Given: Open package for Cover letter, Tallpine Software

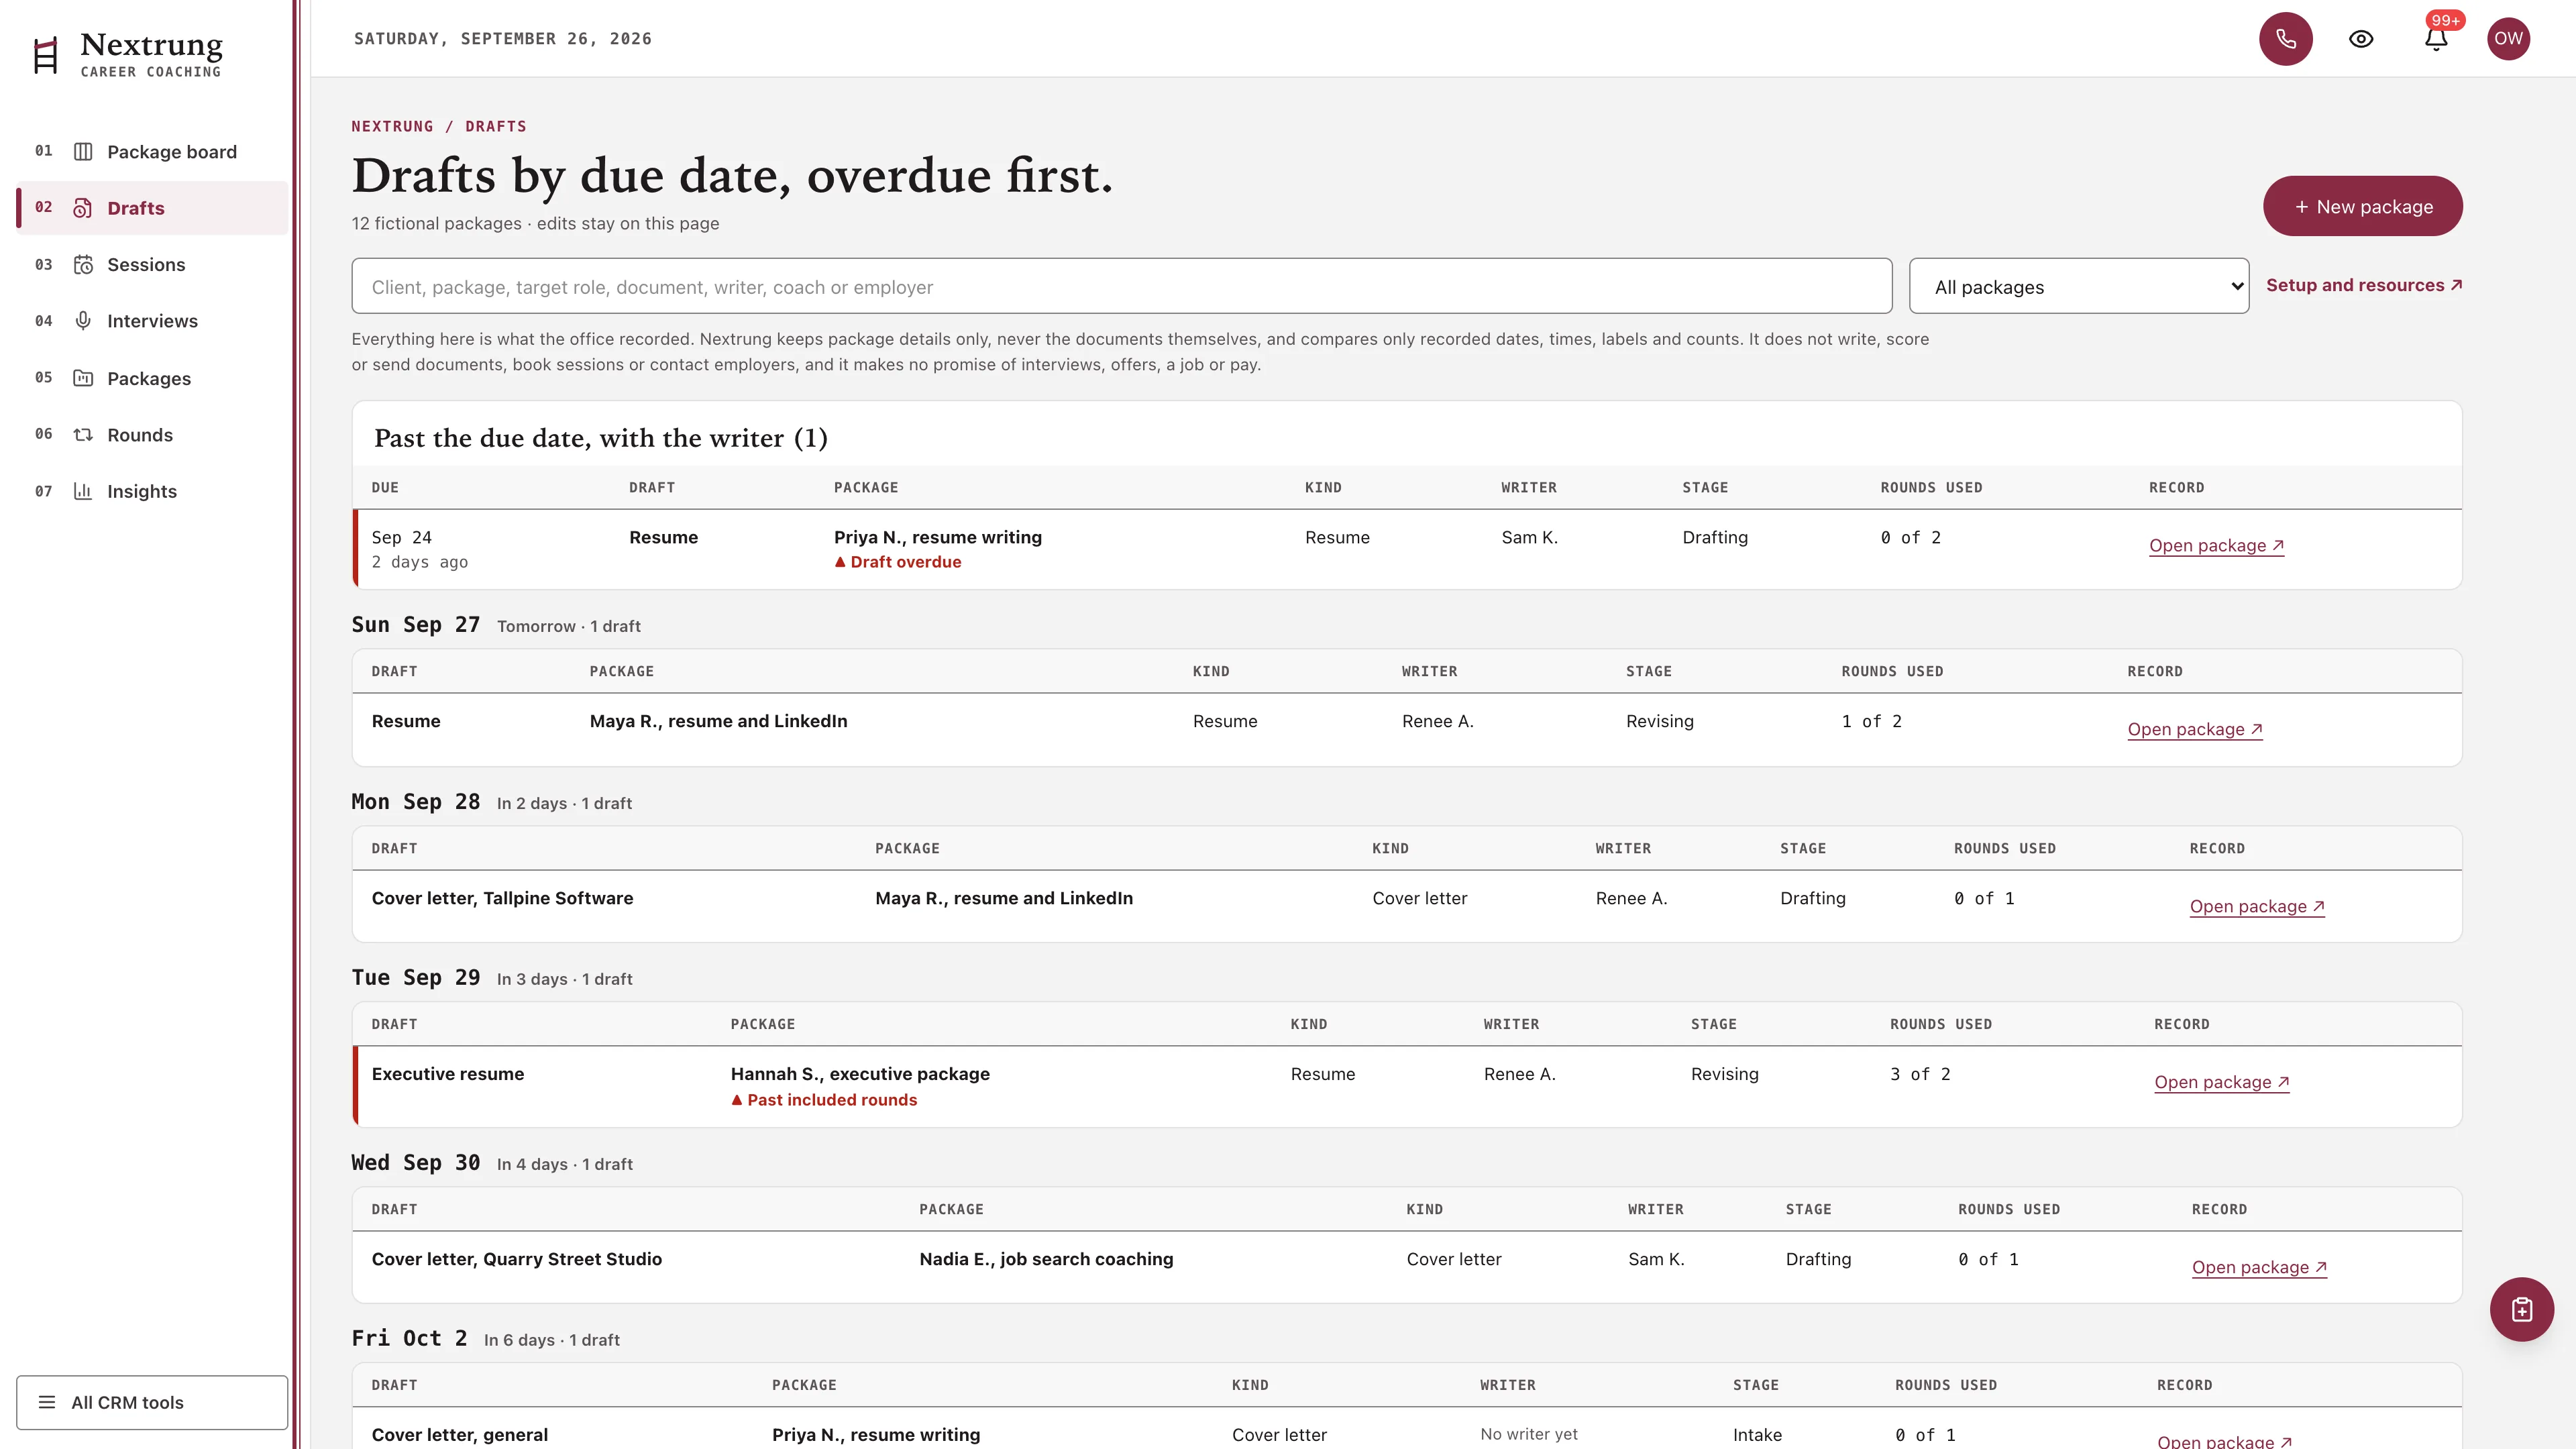Looking at the screenshot, I should click(2257, 906).
